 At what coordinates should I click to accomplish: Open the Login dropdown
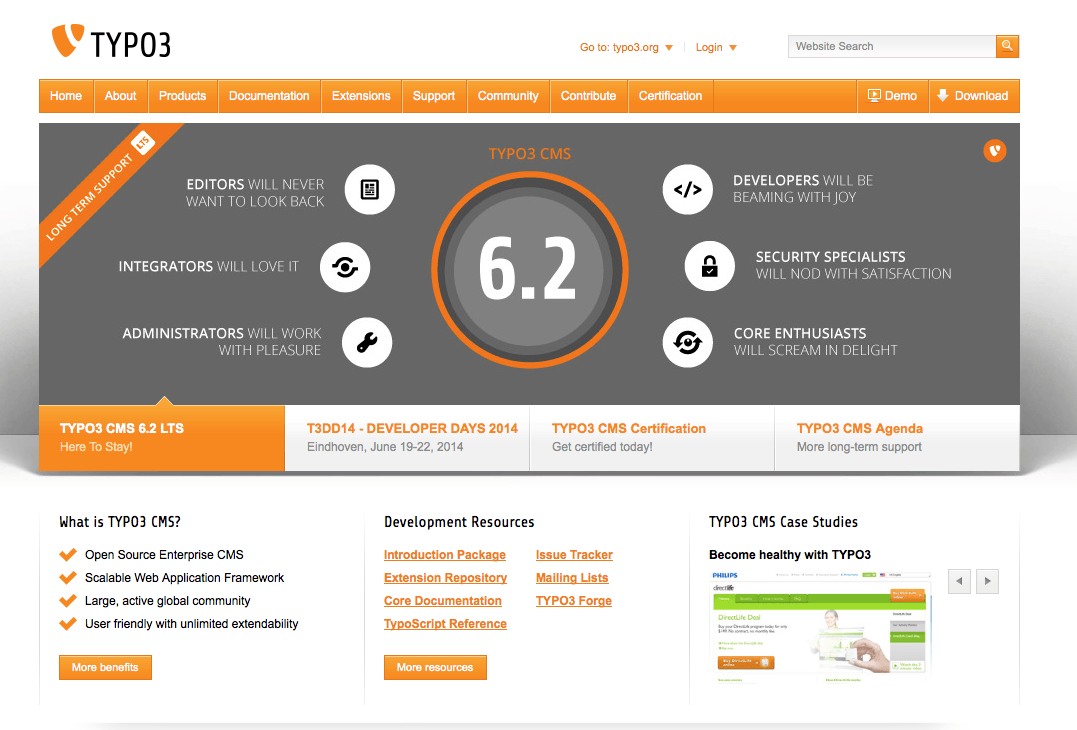[716, 47]
